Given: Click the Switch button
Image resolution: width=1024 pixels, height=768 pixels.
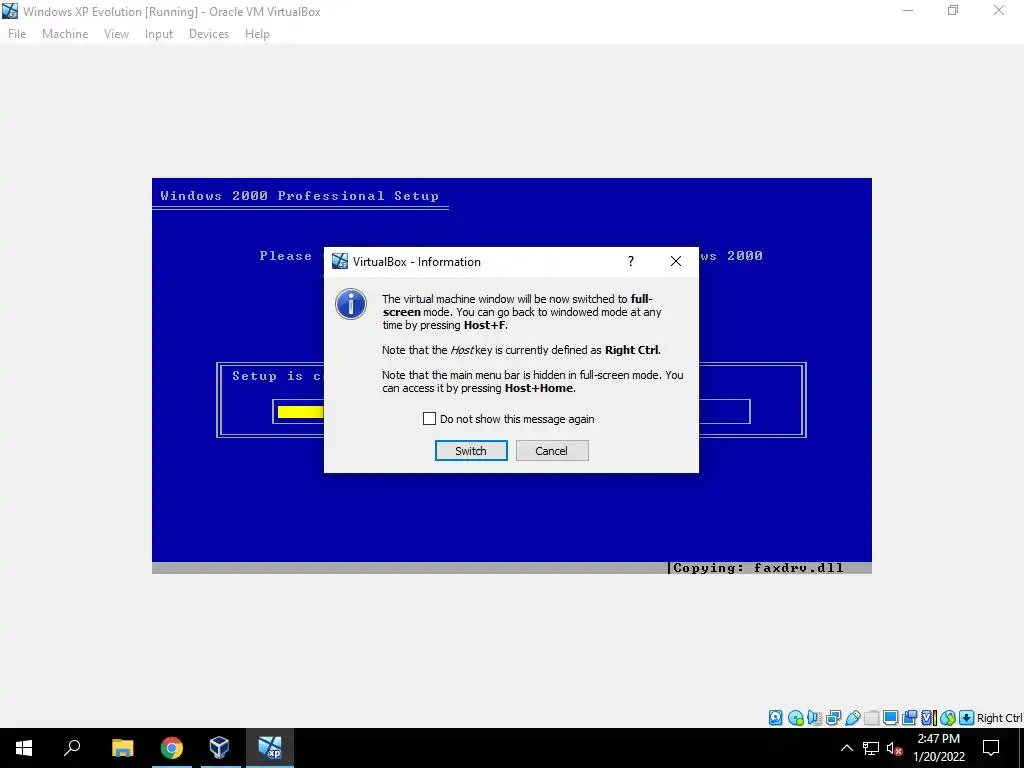Looking at the screenshot, I should click(x=471, y=451).
